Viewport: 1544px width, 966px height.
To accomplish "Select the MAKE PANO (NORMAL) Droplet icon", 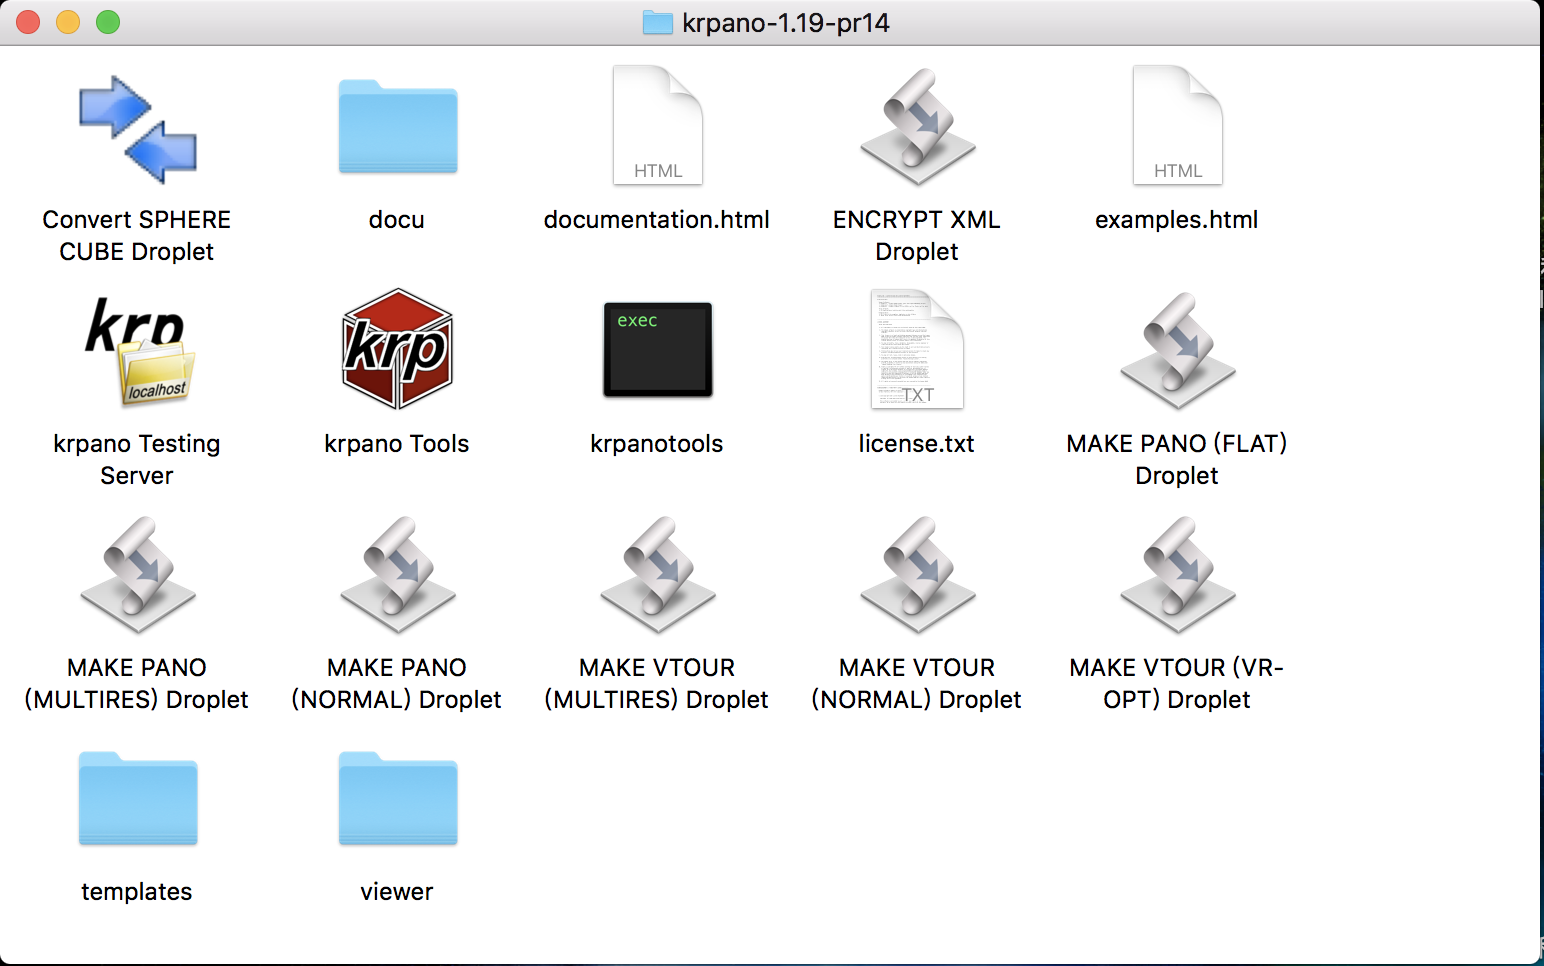I will coord(398,574).
